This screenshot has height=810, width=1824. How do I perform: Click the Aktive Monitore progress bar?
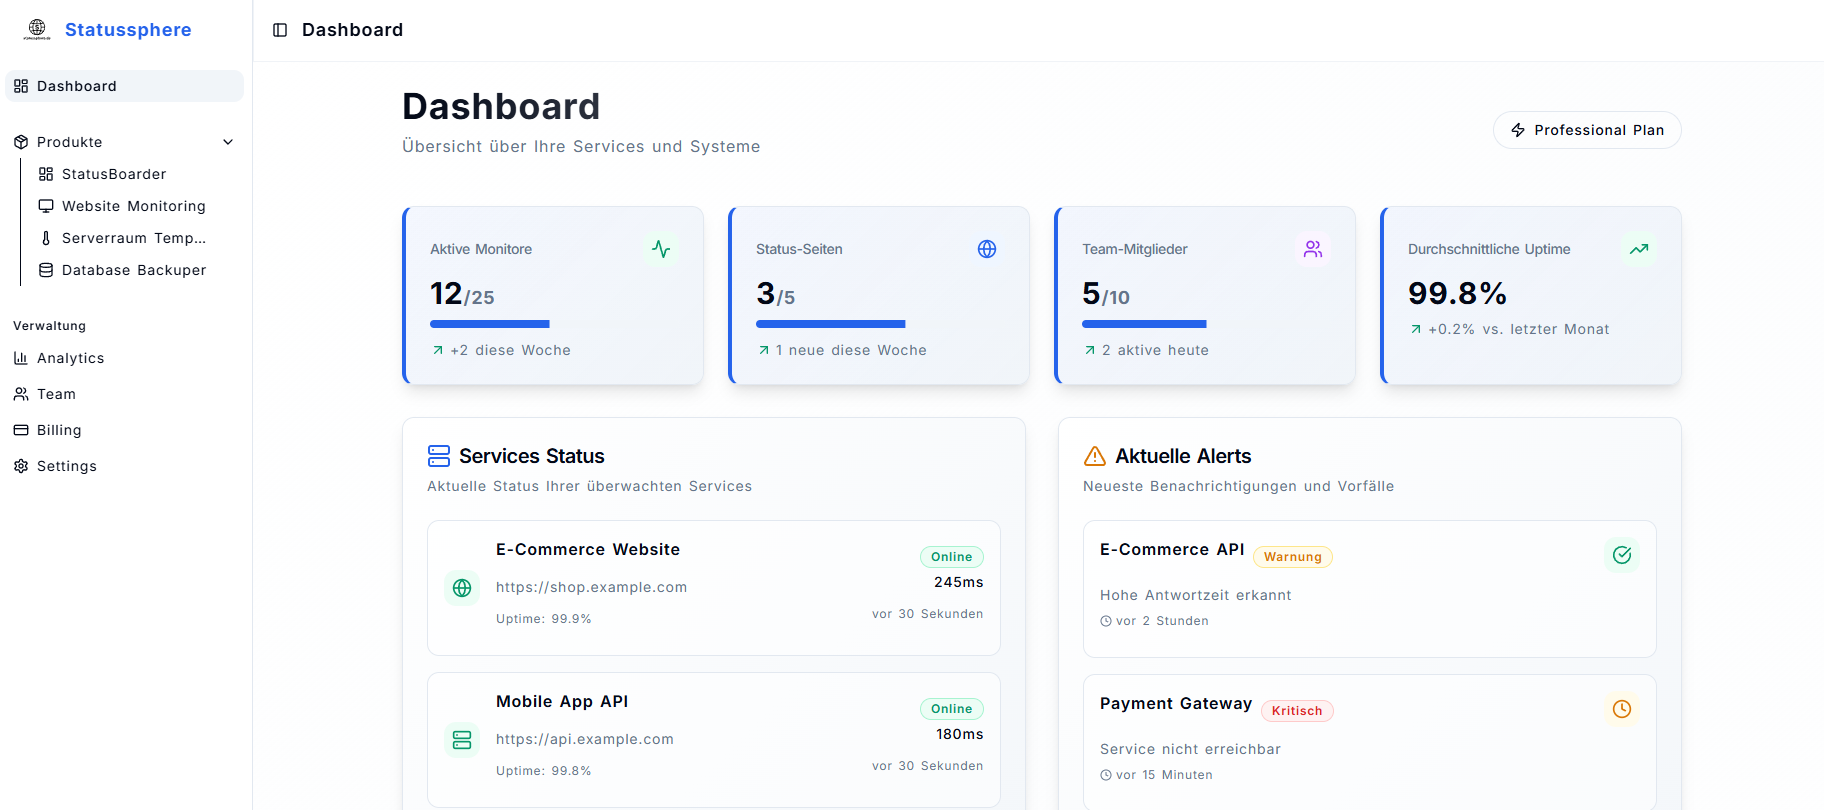point(490,324)
